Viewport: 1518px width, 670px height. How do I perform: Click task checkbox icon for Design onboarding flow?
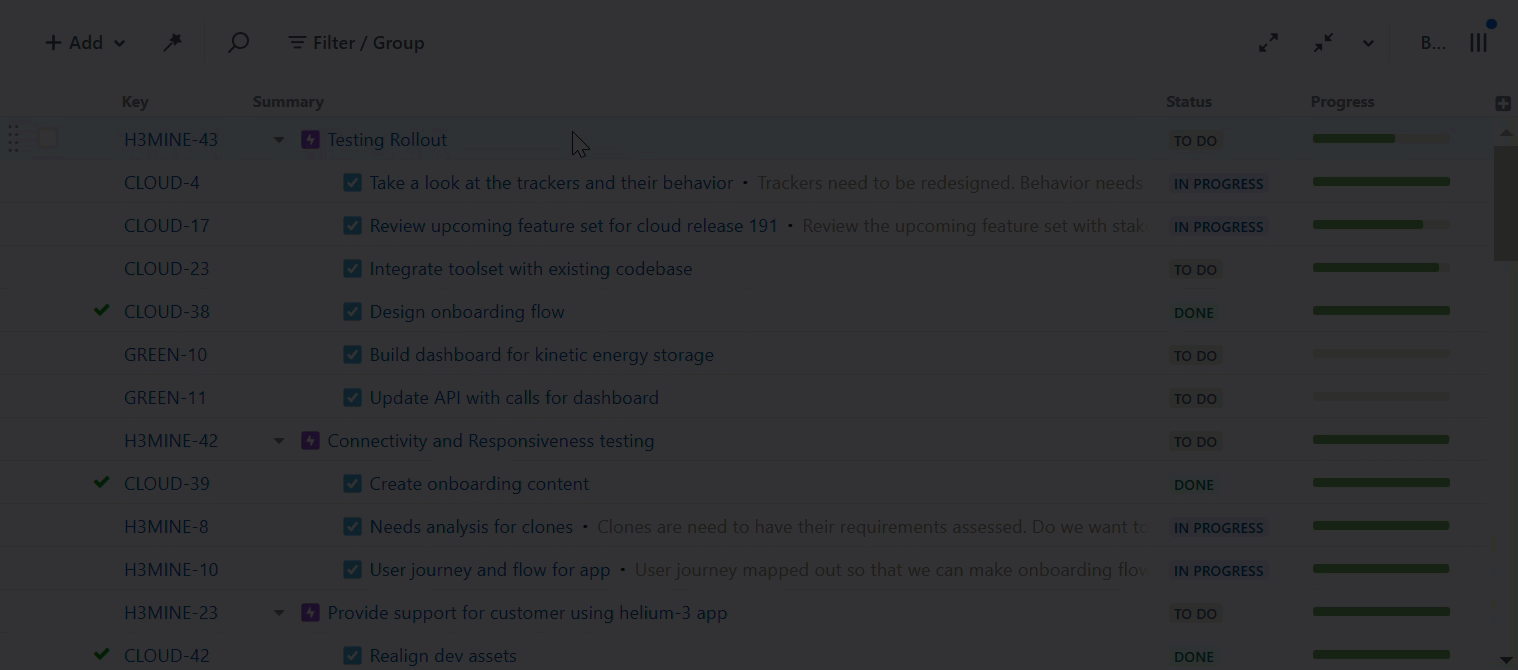pyautogui.click(x=352, y=312)
